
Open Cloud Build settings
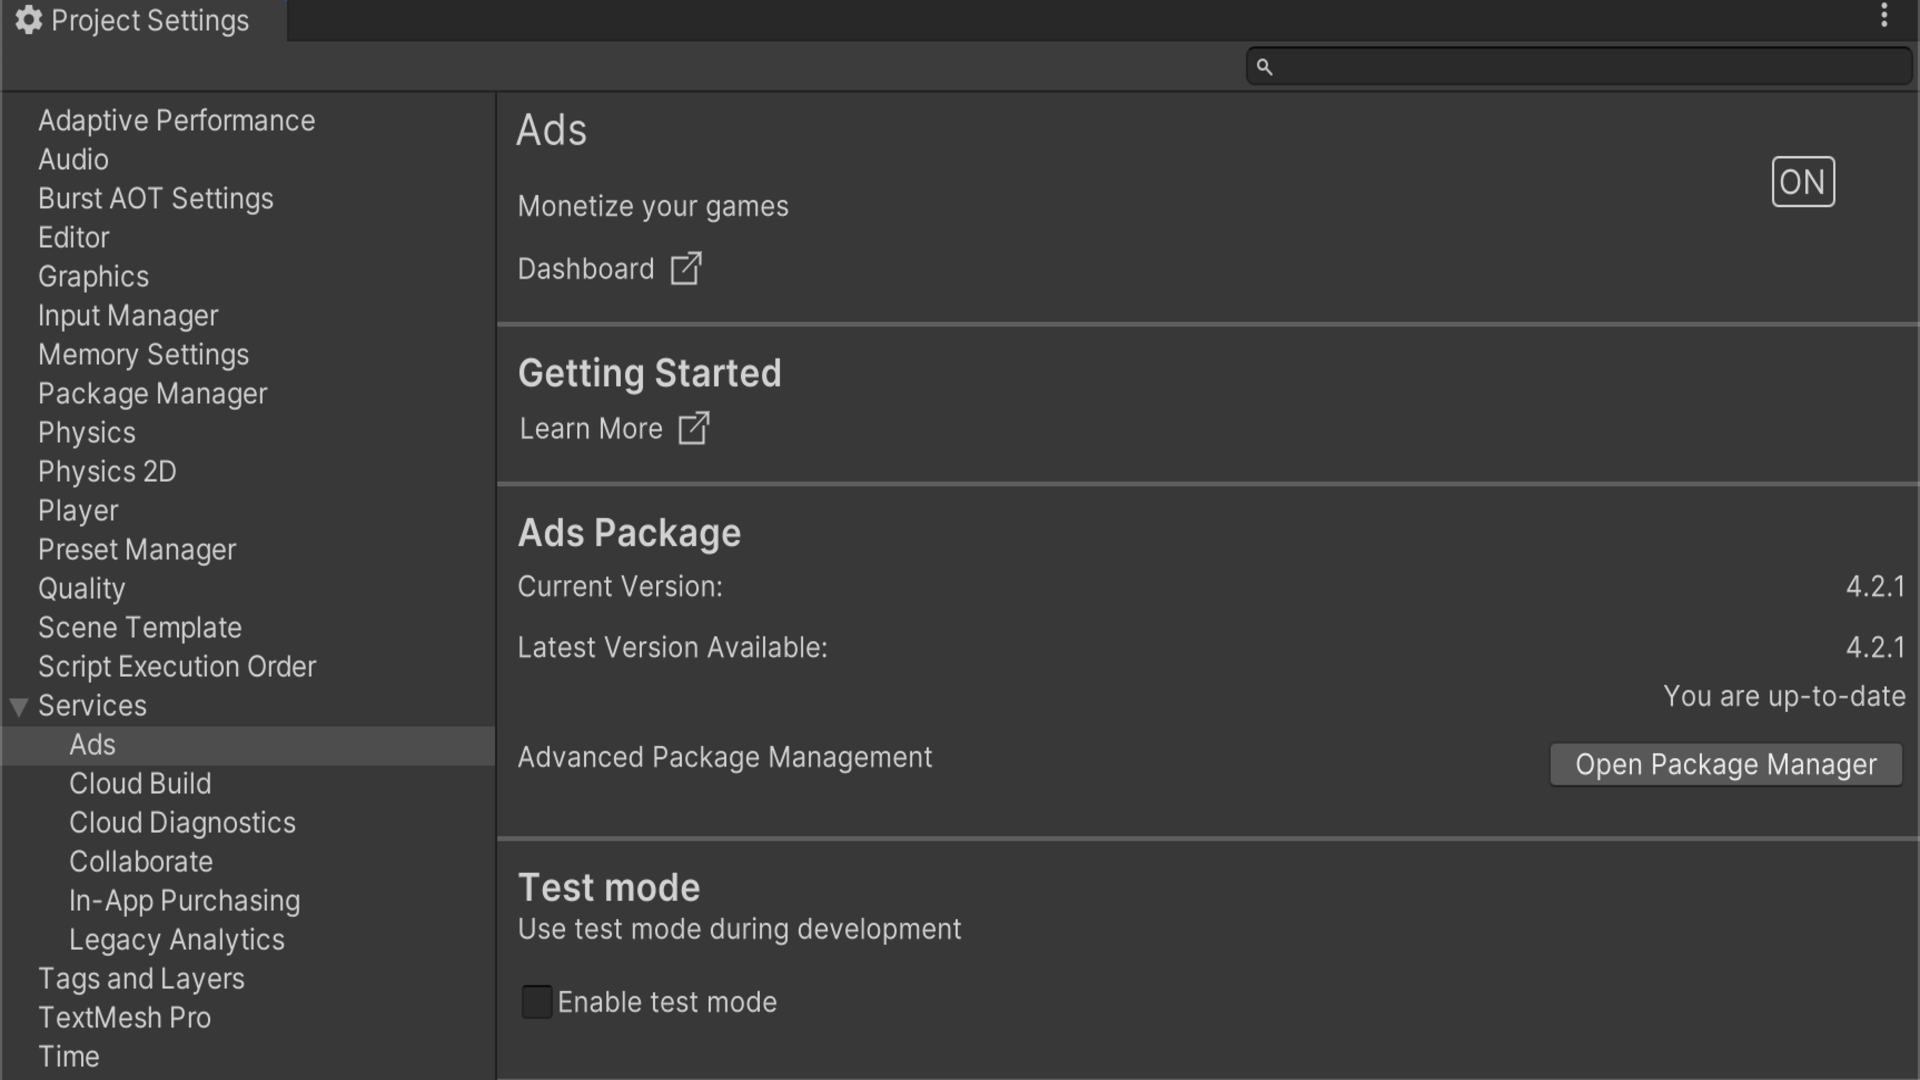tap(140, 783)
